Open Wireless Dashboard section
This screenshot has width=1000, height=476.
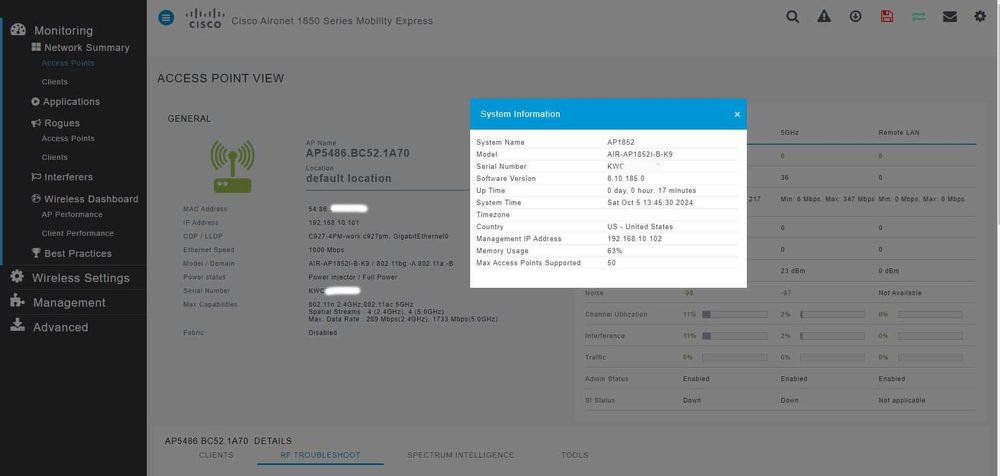91,199
